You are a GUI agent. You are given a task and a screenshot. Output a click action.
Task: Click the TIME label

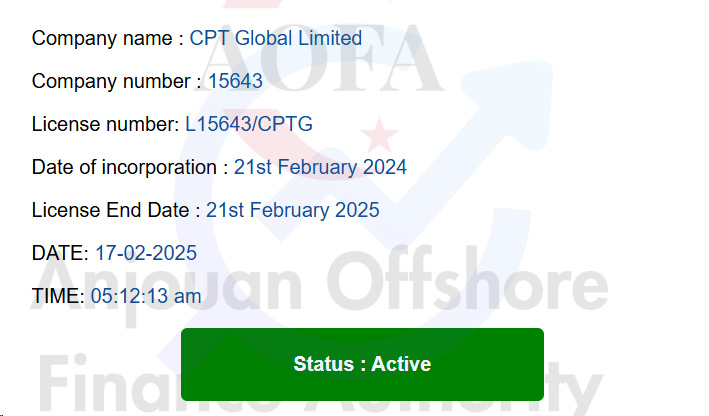(58, 296)
